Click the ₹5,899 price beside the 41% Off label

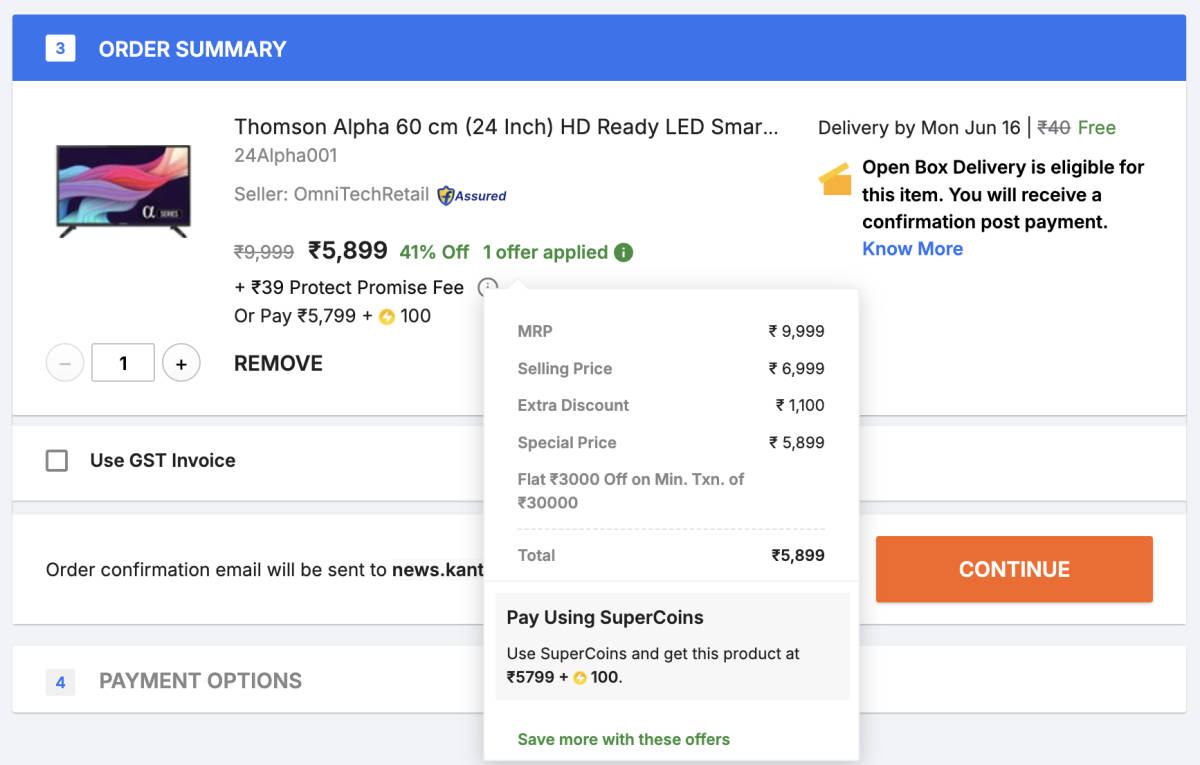coord(347,251)
